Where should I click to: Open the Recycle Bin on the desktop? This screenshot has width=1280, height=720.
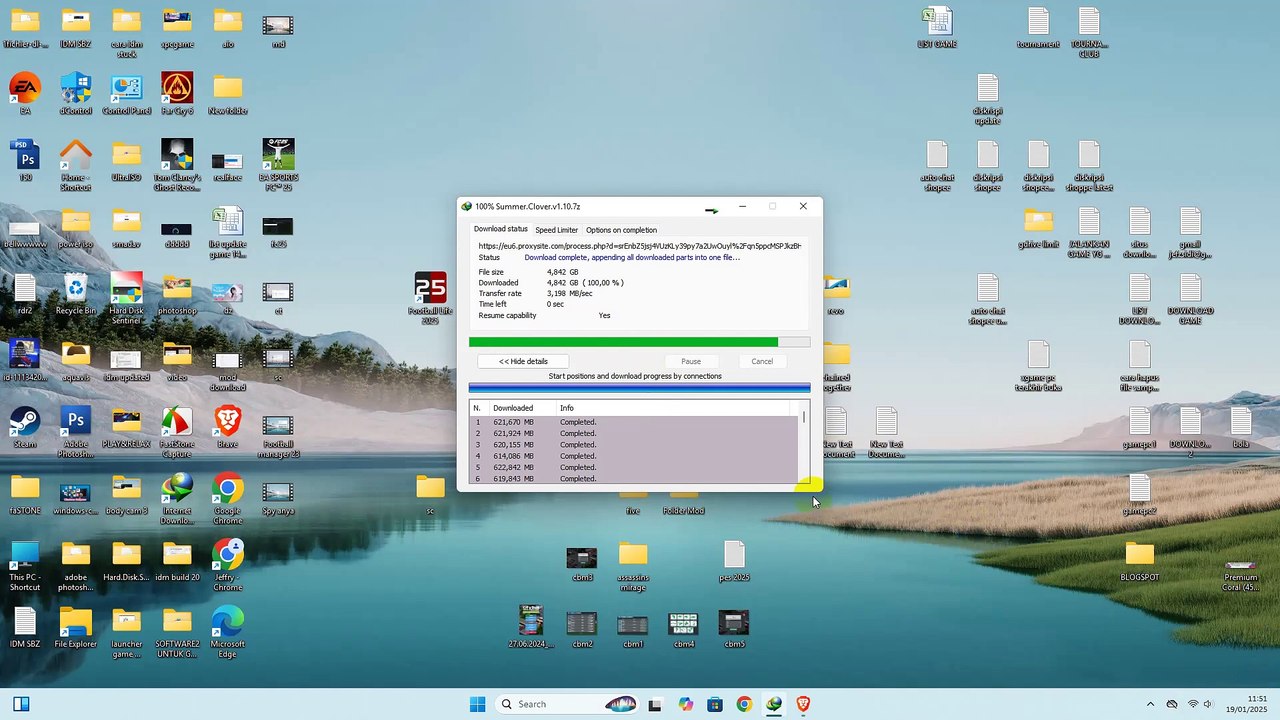click(76, 294)
